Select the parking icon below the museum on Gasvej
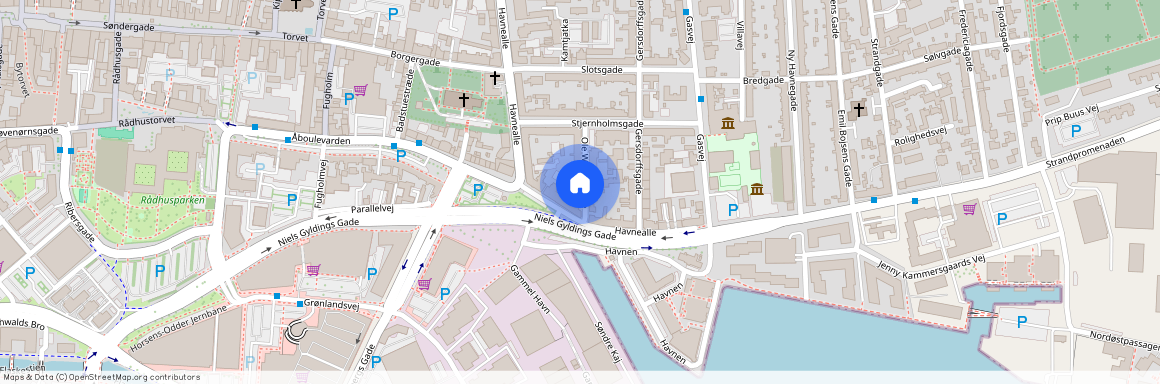Screen dimensions: 1160x384 pyautogui.click(x=732, y=210)
